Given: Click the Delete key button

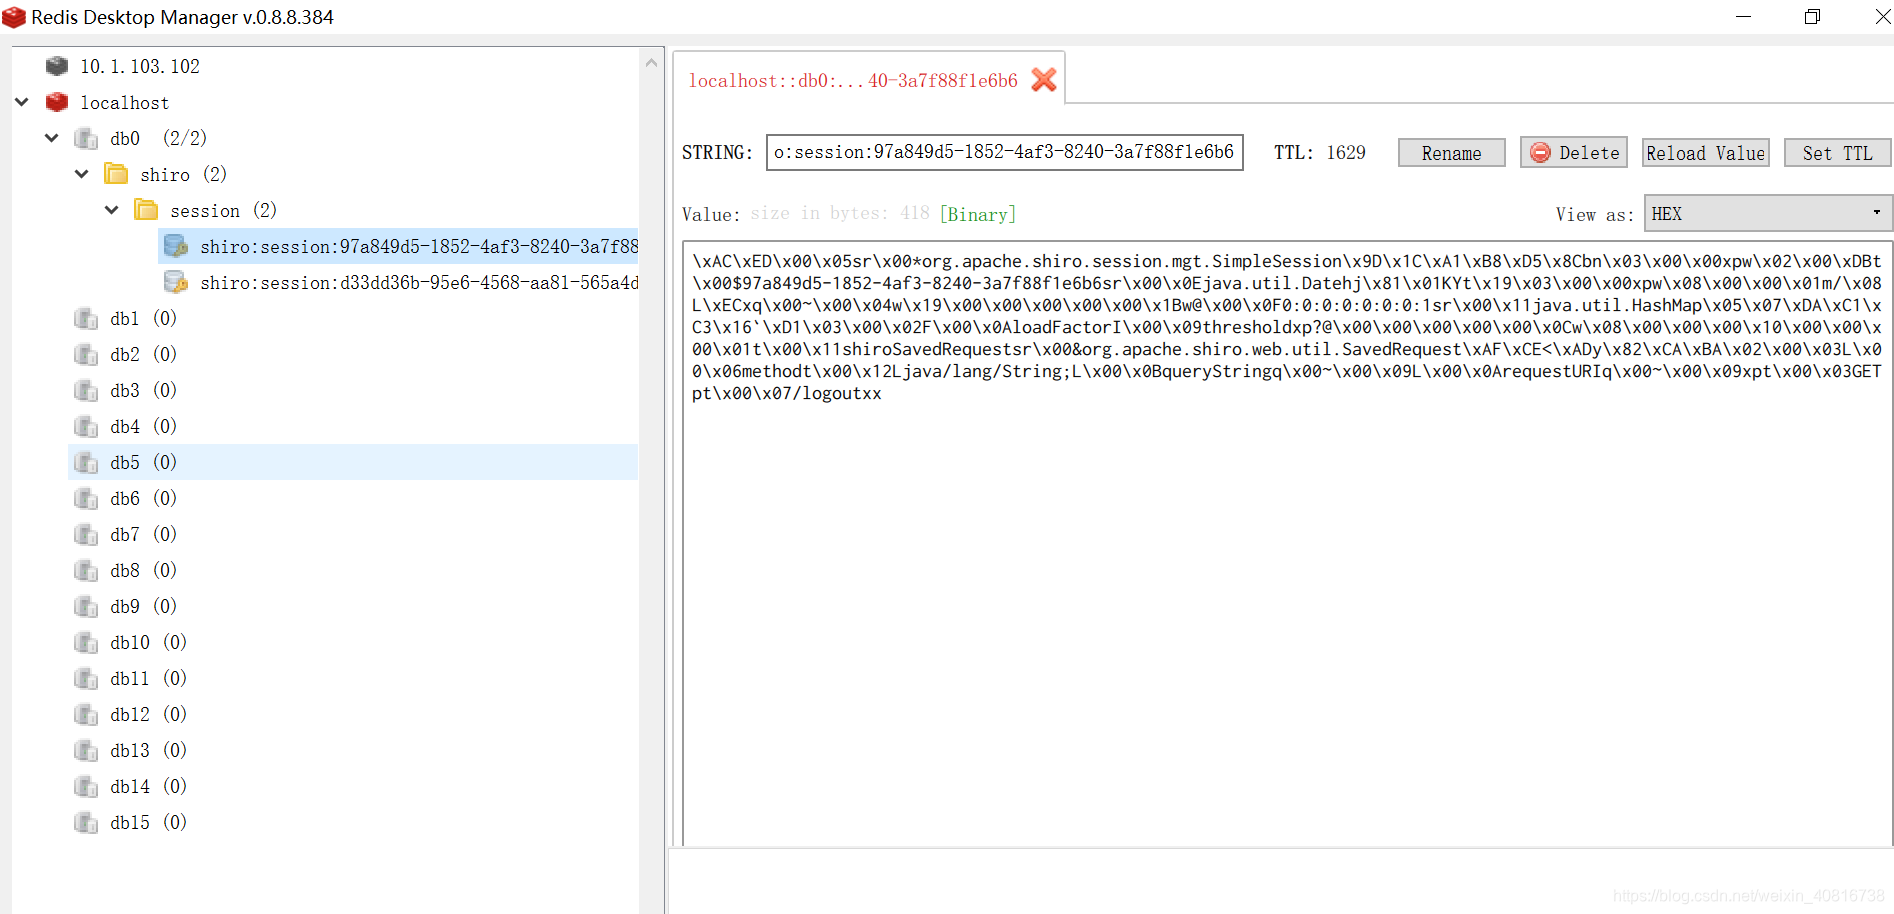Looking at the screenshot, I should (x=1574, y=152).
